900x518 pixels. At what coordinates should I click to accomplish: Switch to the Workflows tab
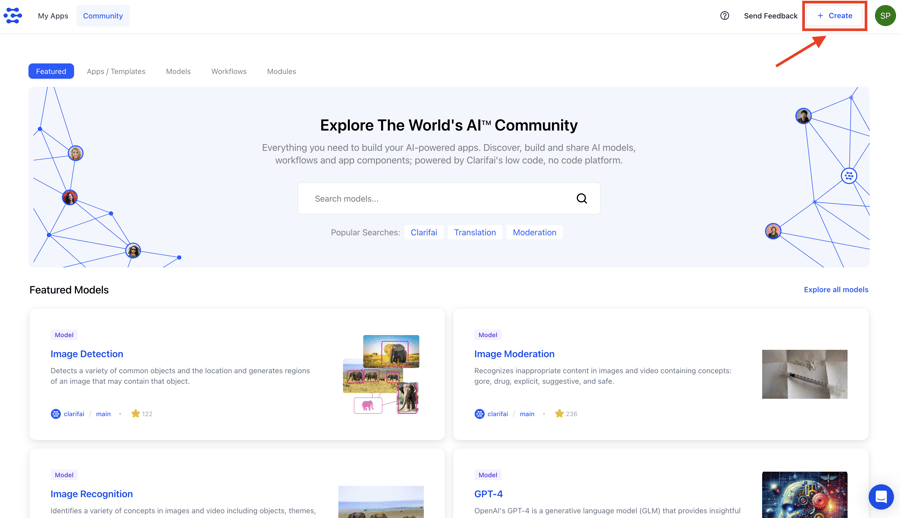point(228,71)
